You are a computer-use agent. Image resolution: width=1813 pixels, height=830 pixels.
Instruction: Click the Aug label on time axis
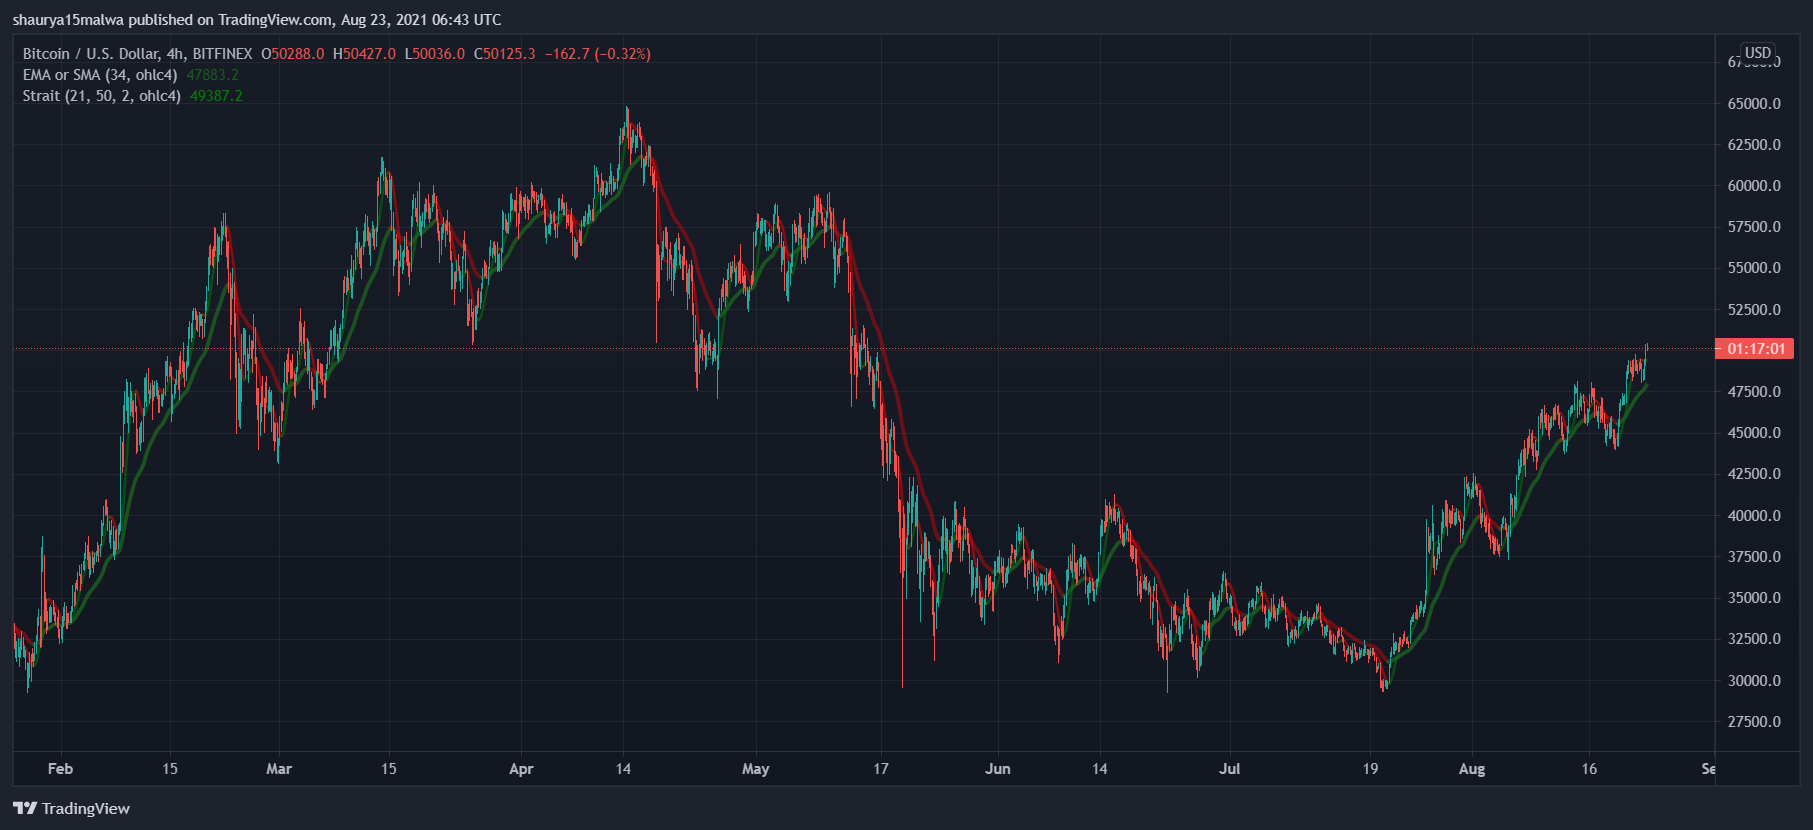[x=1472, y=769]
